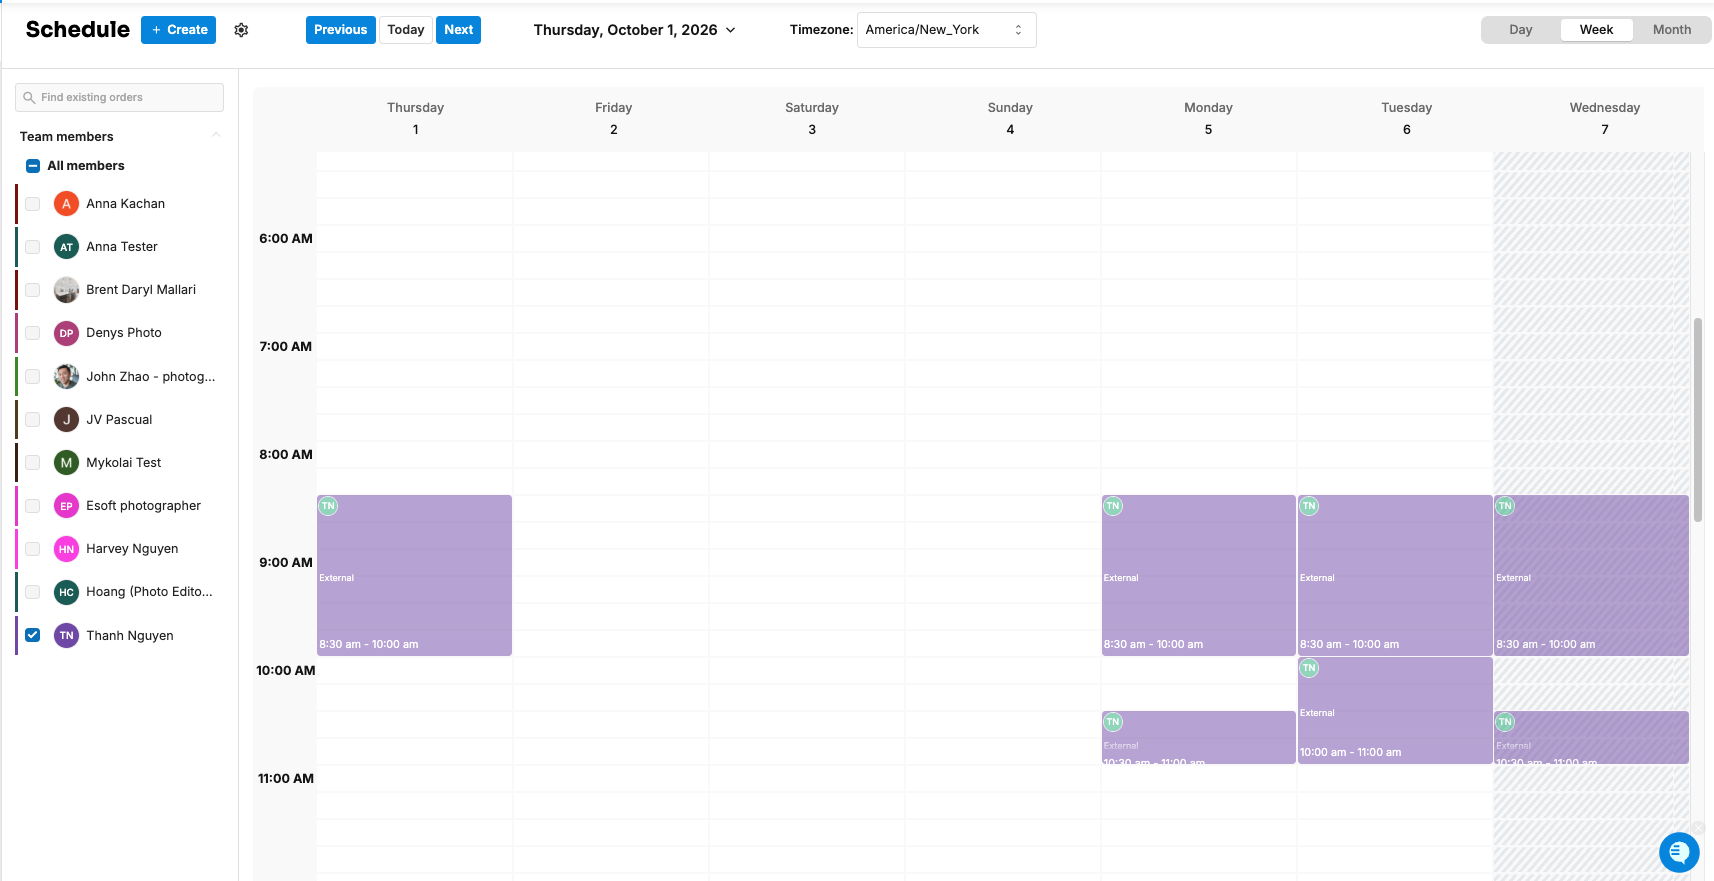Screen dimensions: 1714x881
Task: Click JV Pascual's brown J avatar
Action: click(x=66, y=419)
